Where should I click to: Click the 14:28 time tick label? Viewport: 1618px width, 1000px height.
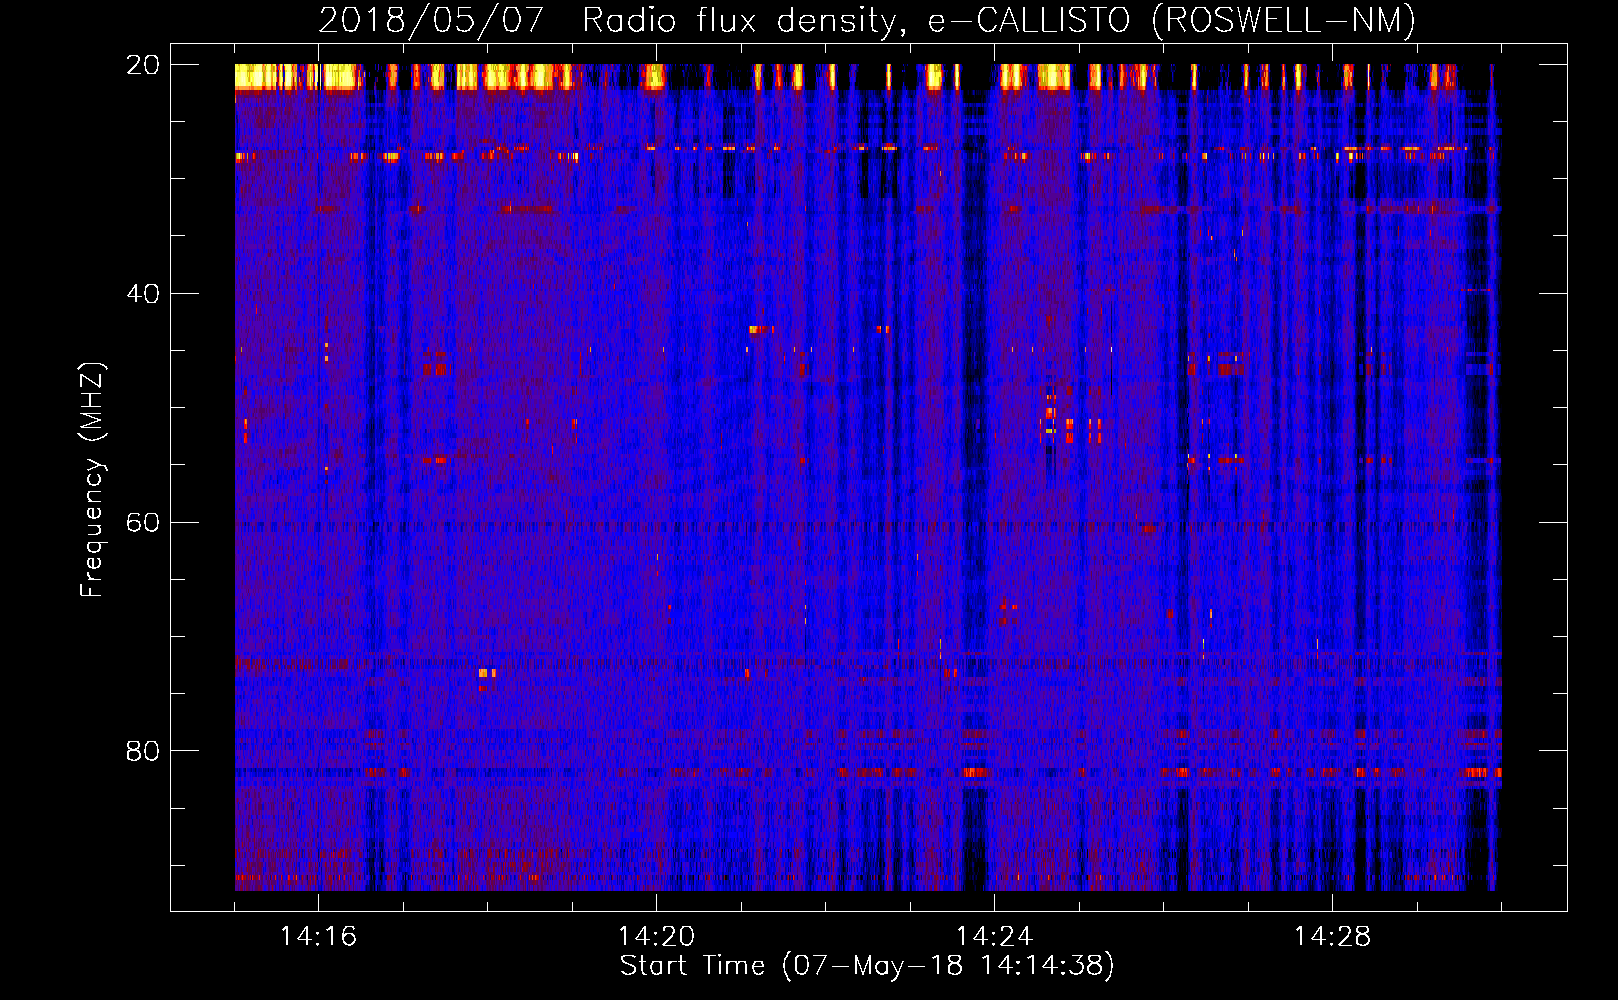point(1332,936)
